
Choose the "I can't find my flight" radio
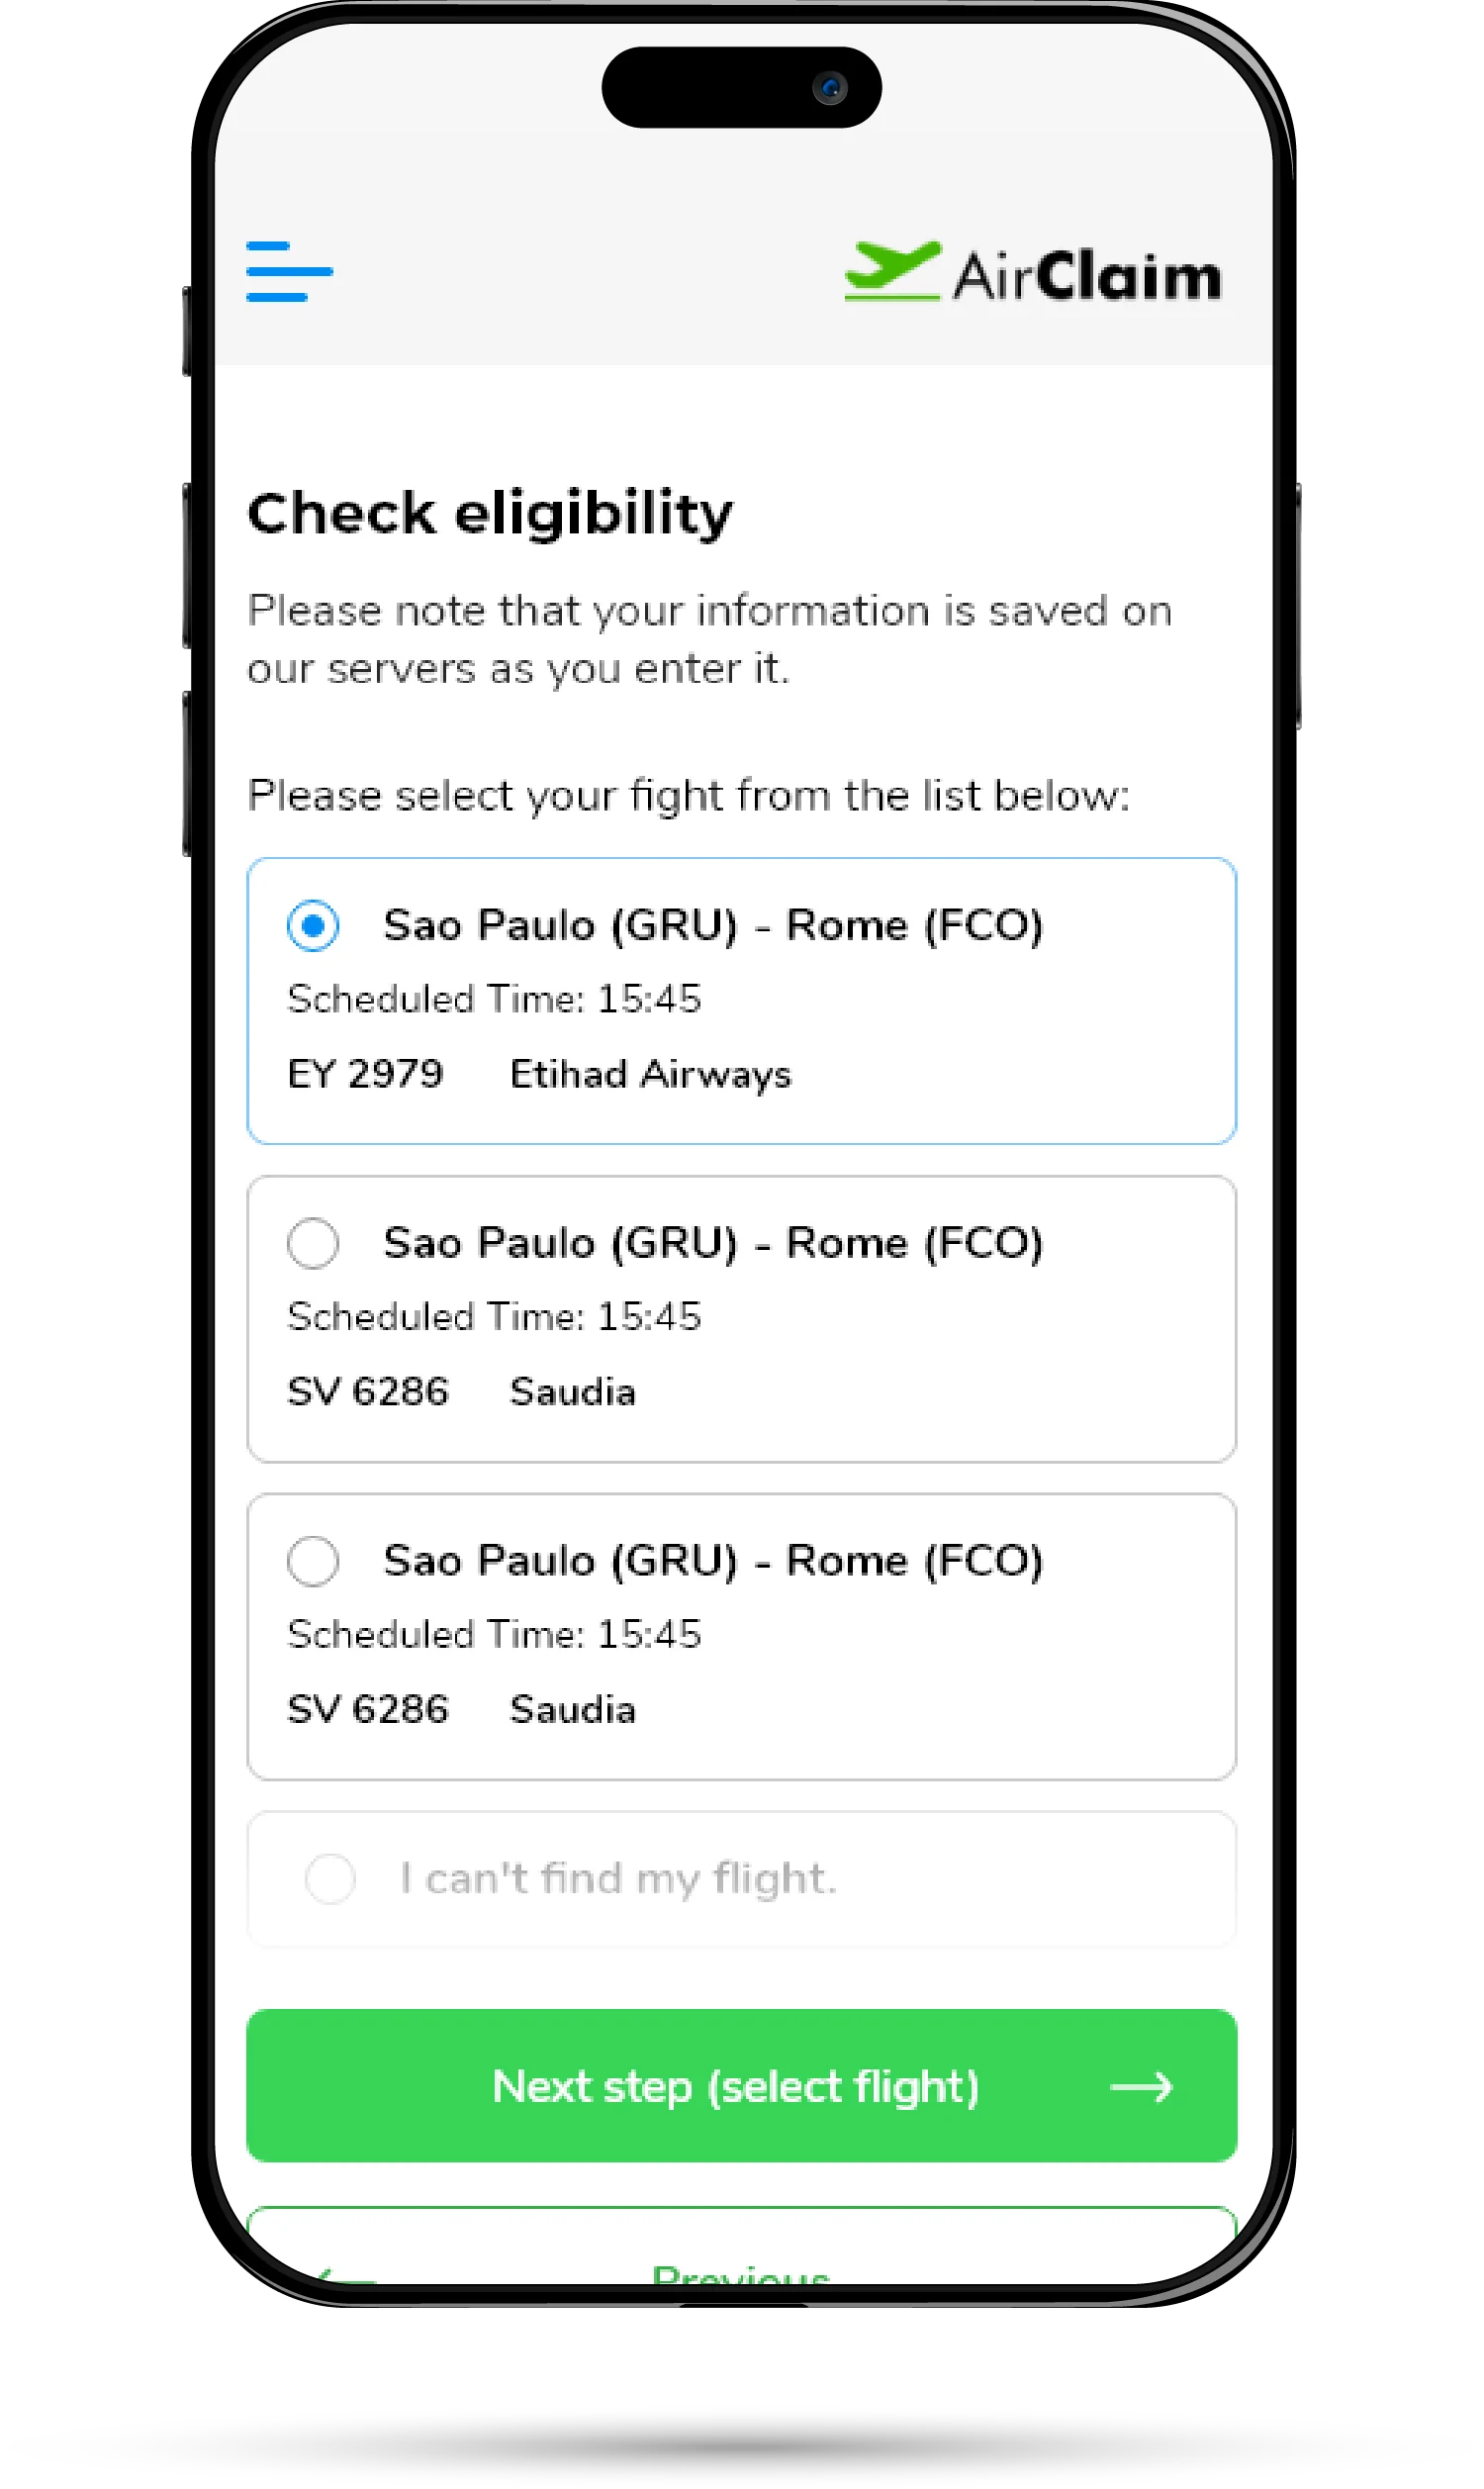(x=330, y=1879)
